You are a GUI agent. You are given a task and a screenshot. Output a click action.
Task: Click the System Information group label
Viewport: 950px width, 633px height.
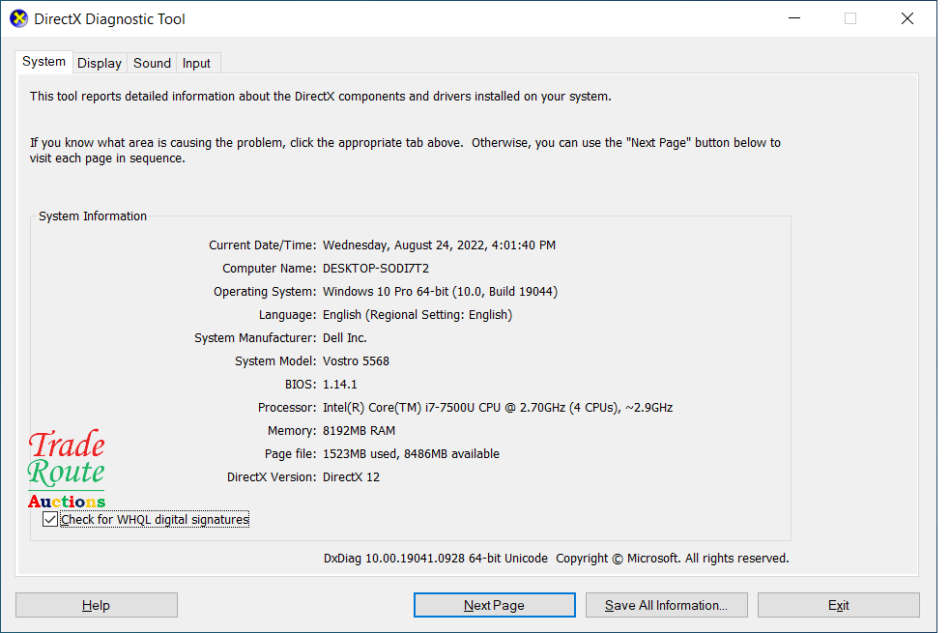pos(92,216)
